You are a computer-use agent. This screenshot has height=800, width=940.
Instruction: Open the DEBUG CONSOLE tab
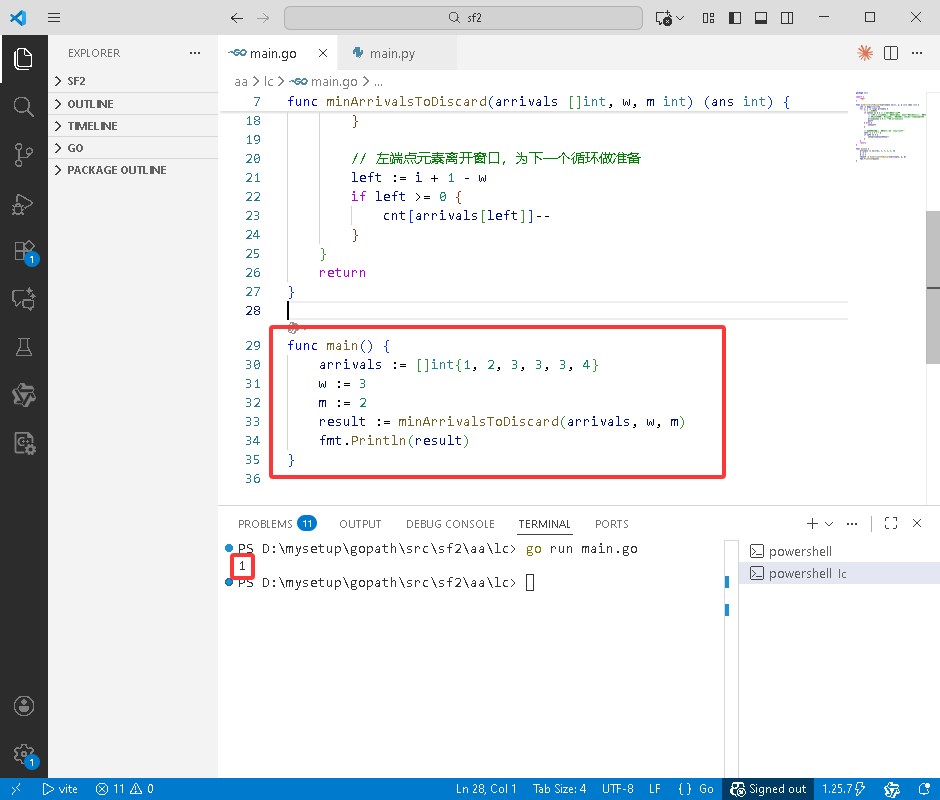(450, 524)
